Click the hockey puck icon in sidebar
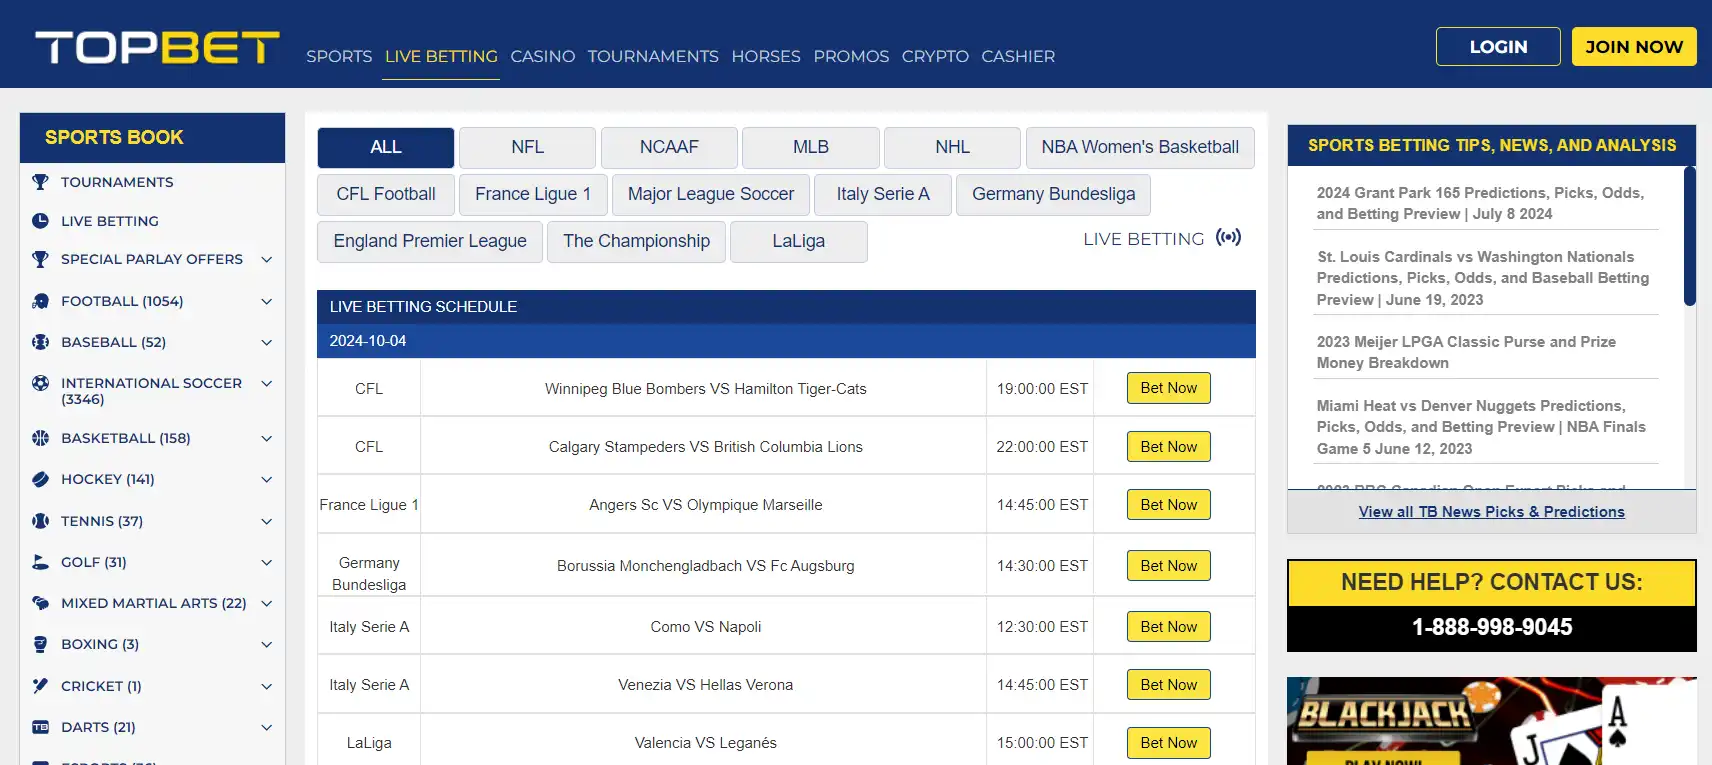This screenshot has width=1712, height=765. pyautogui.click(x=40, y=479)
